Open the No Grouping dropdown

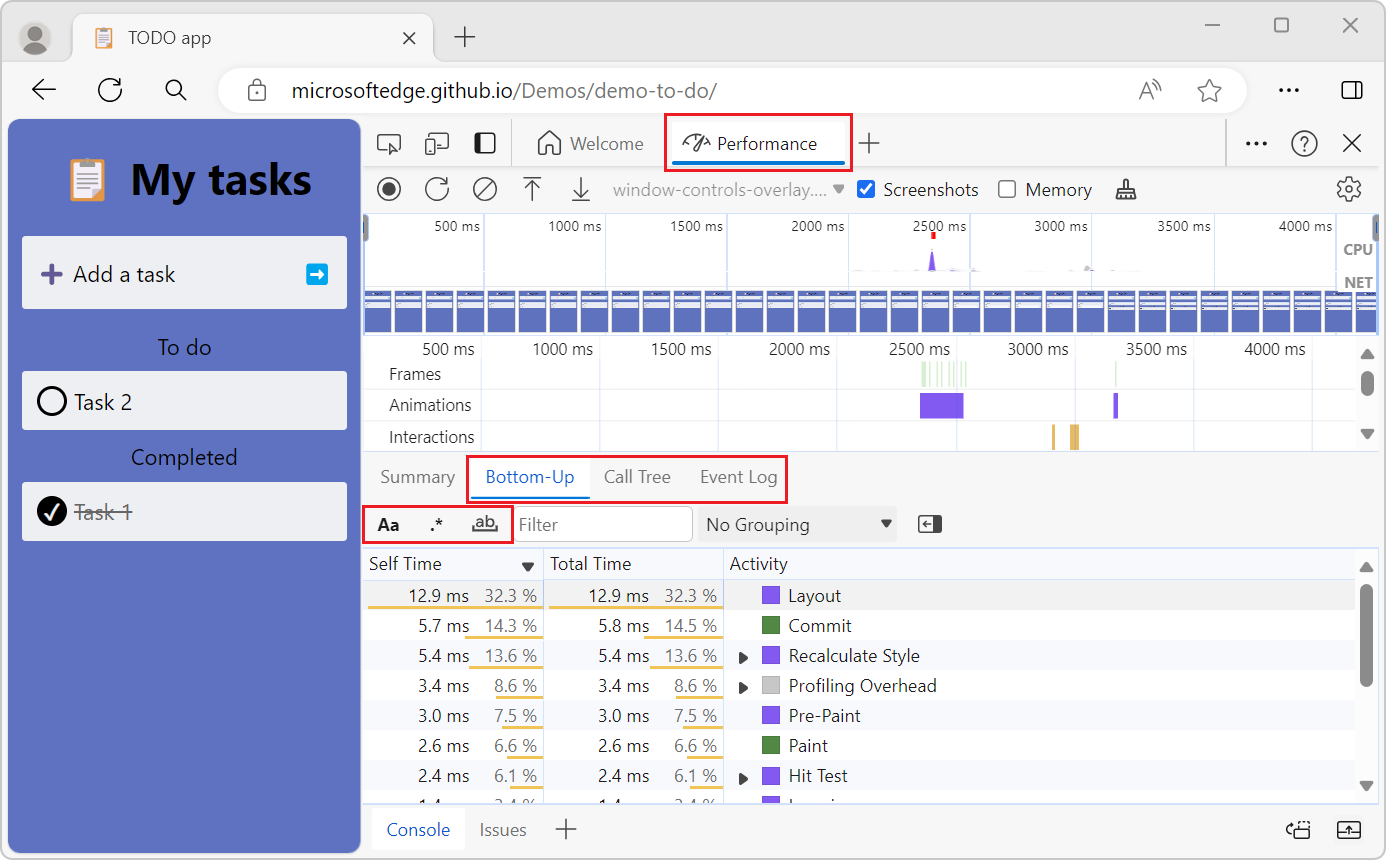coord(797,524)
